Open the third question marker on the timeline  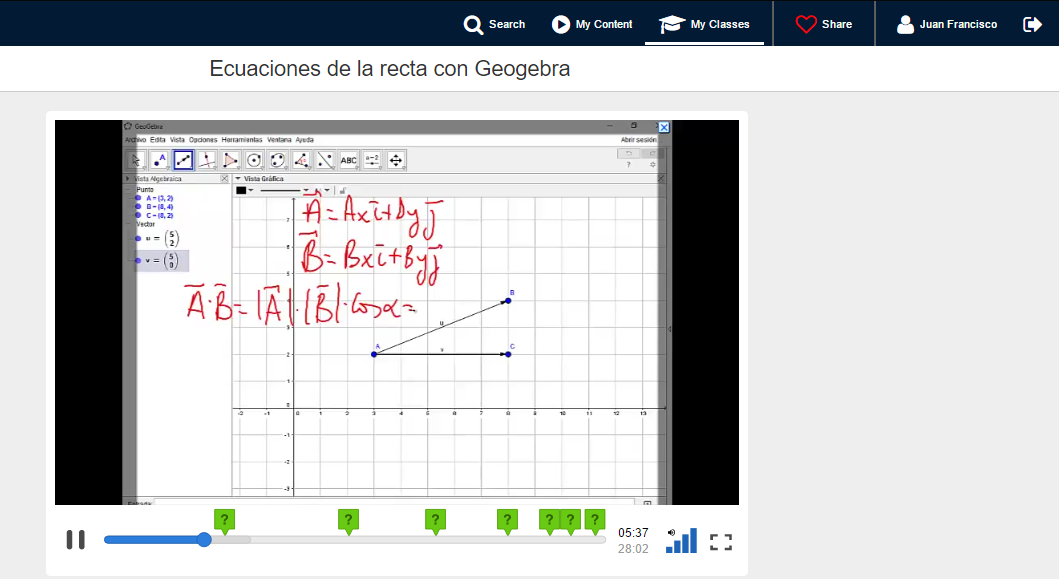(x=436, y=521)
